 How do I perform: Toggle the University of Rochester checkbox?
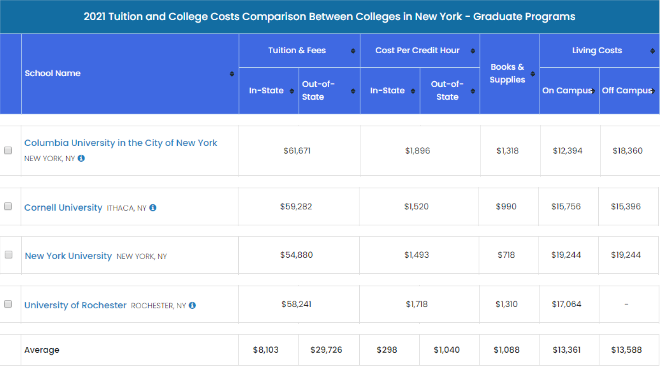[8, 304]
